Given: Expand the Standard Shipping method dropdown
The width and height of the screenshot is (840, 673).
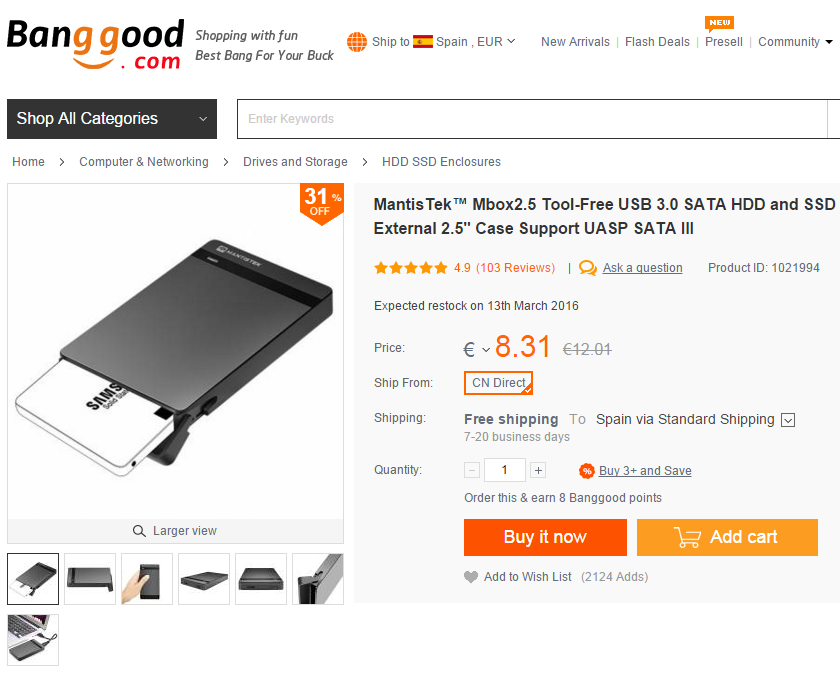Looking at the screenshot, I should 788,420.
